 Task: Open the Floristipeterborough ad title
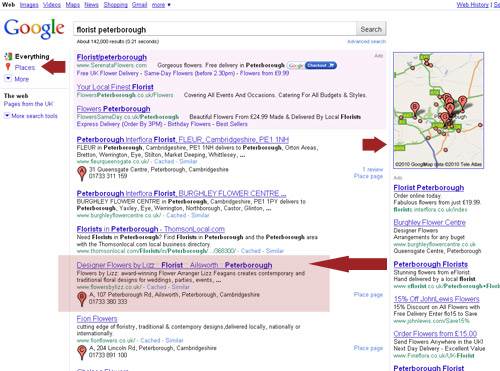pos(112,57)
